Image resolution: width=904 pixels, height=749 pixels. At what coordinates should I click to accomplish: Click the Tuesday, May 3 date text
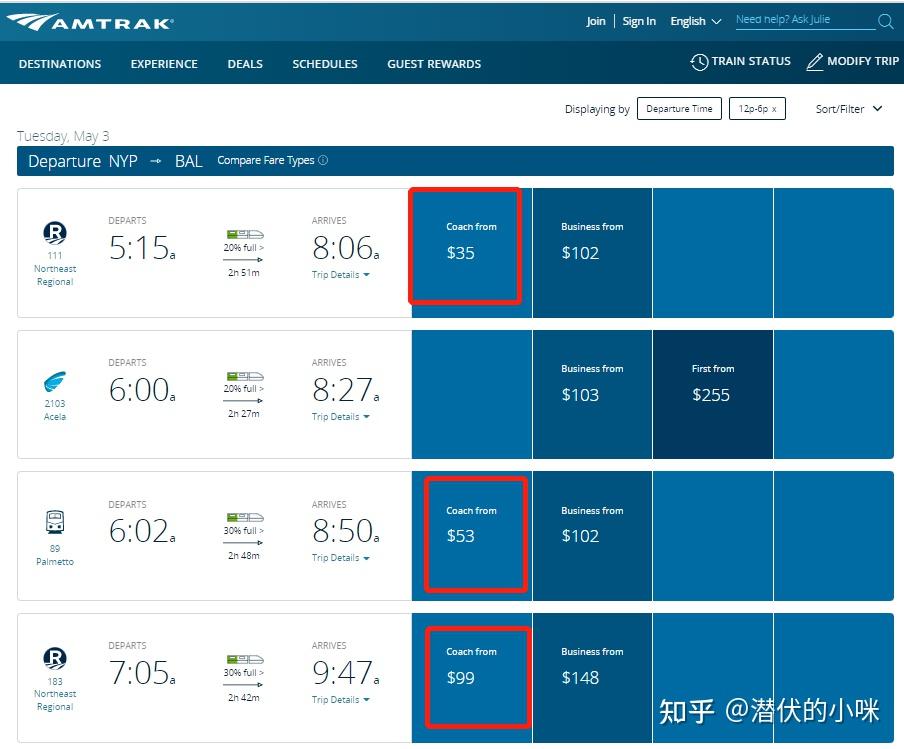coord(63,136)
